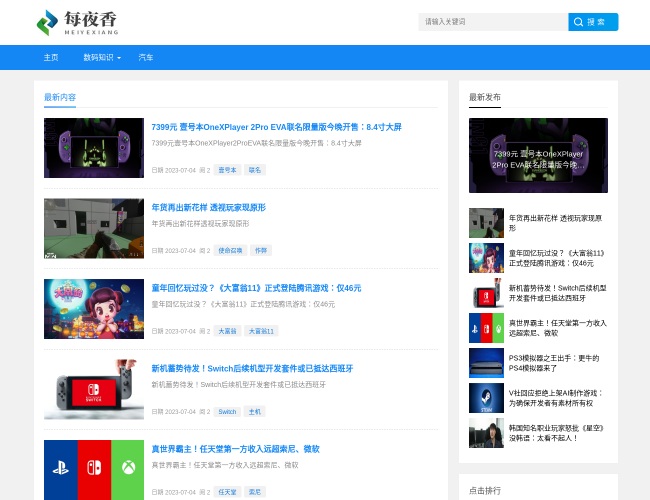Open sidebar link PS3模拟器之王出手
Image resolution: width=650 pixels, height=500 pixels.
[554, 363]
